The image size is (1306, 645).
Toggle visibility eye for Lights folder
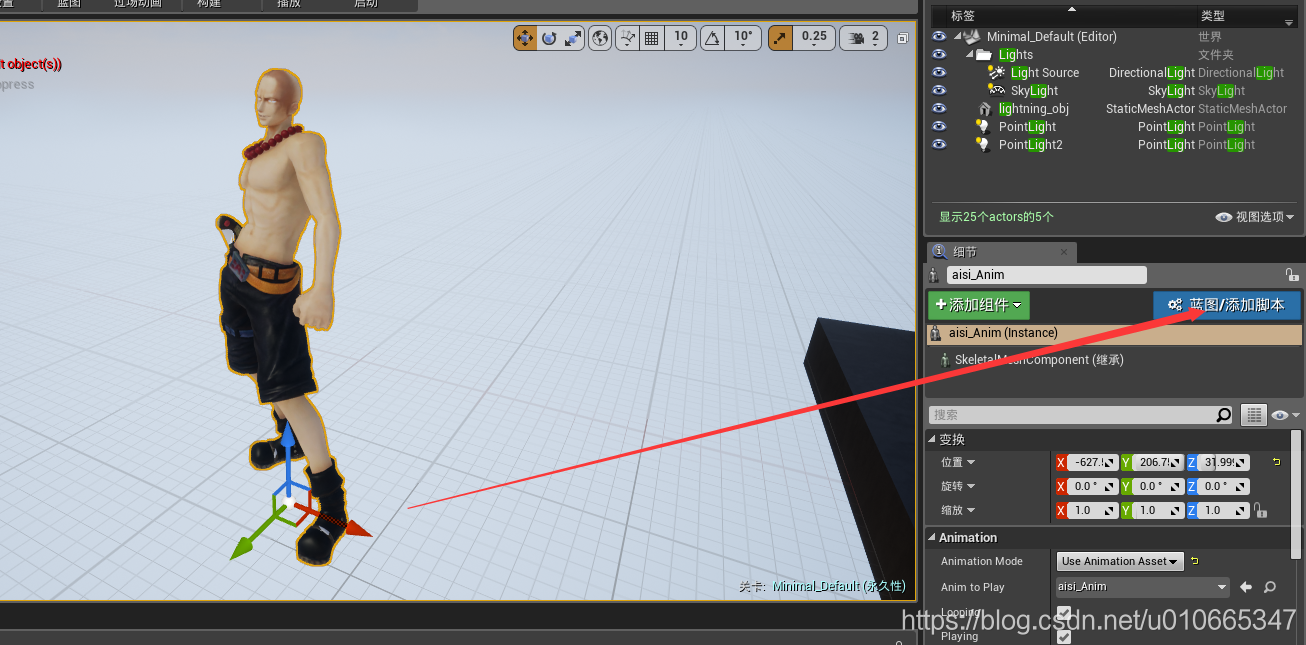938,54
